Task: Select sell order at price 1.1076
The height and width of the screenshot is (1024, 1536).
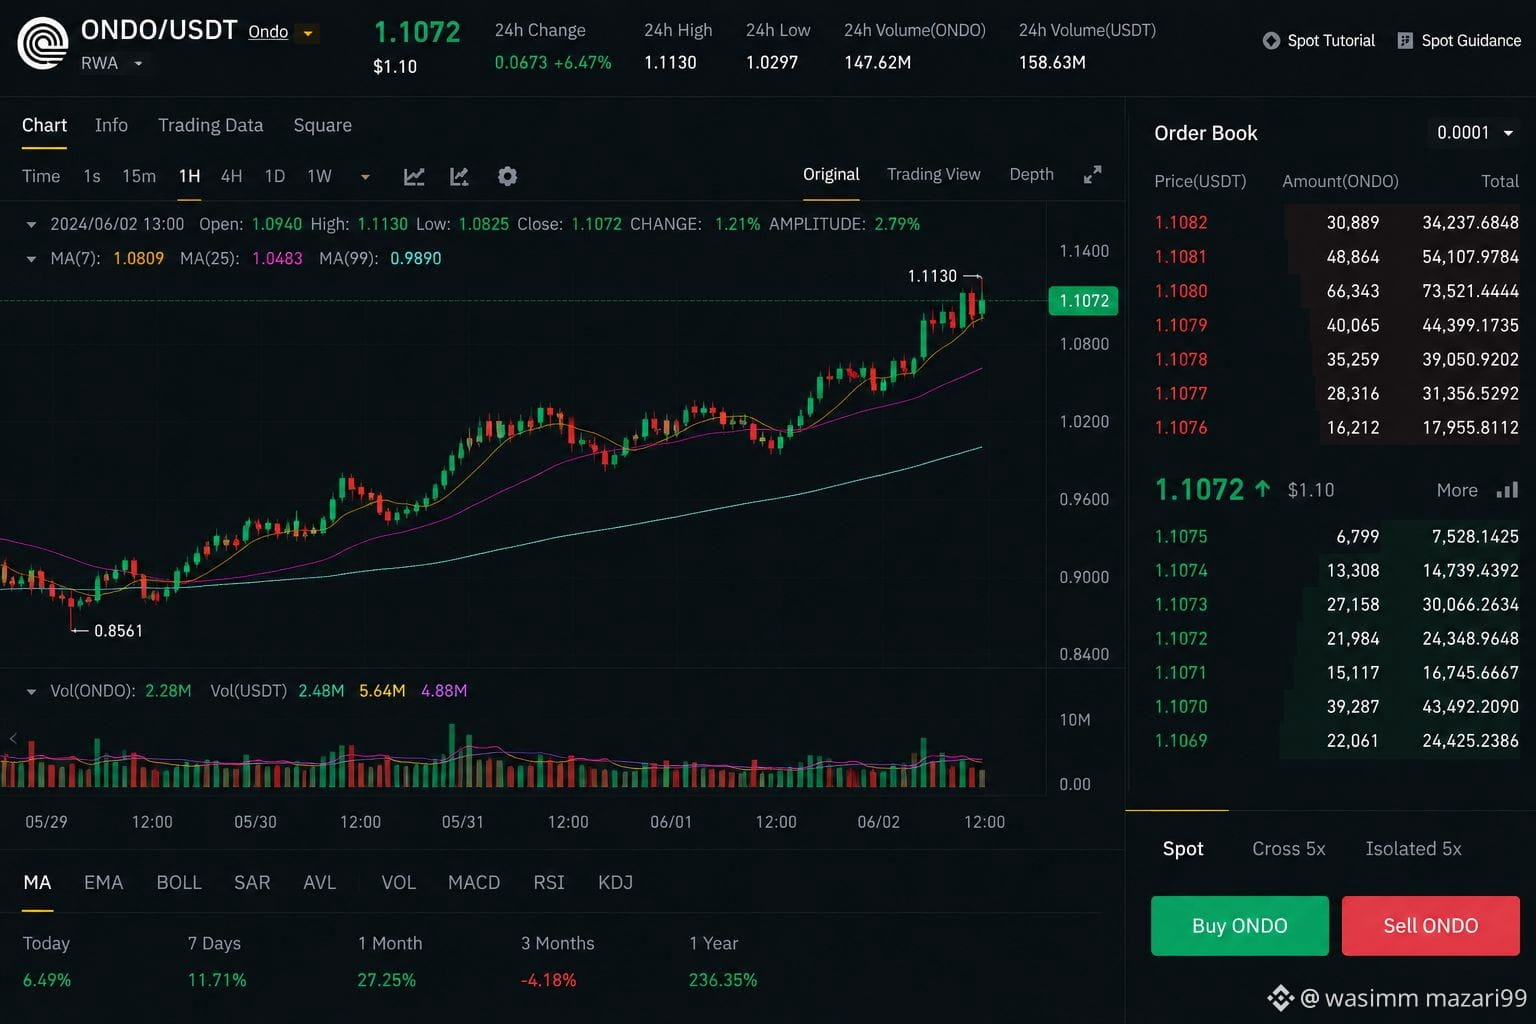Action: [x=1336, y=427]
